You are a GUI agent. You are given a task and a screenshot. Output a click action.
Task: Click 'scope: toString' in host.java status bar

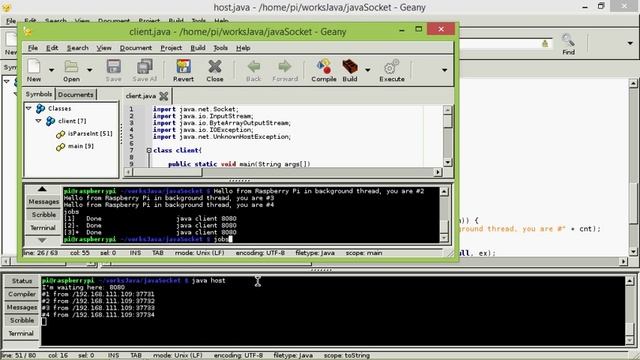347,355
